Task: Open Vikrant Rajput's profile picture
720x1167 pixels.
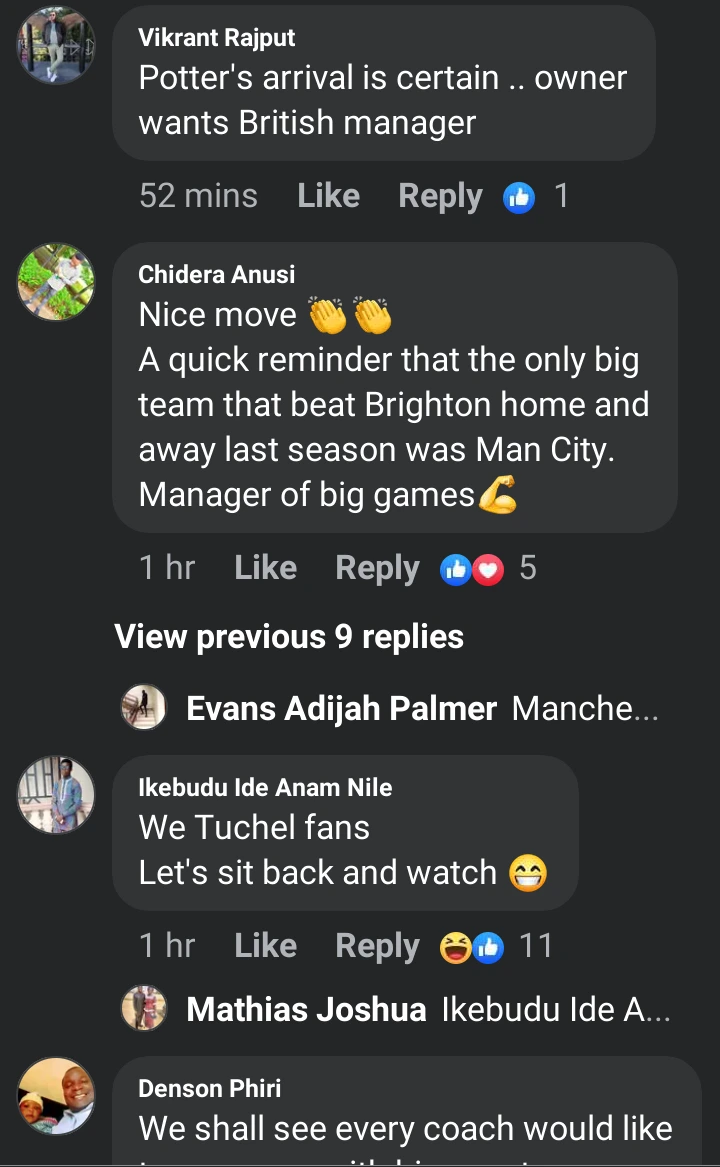Action: coord(56,46)
